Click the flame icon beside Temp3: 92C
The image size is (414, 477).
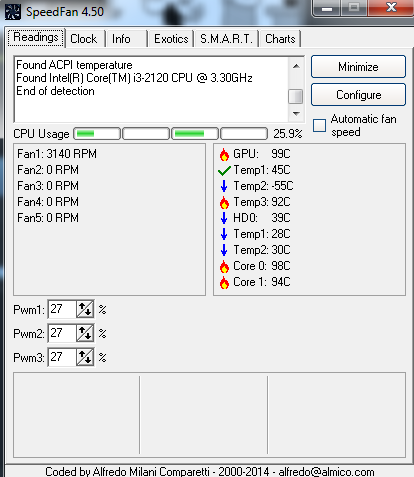[x=224, y=202]
